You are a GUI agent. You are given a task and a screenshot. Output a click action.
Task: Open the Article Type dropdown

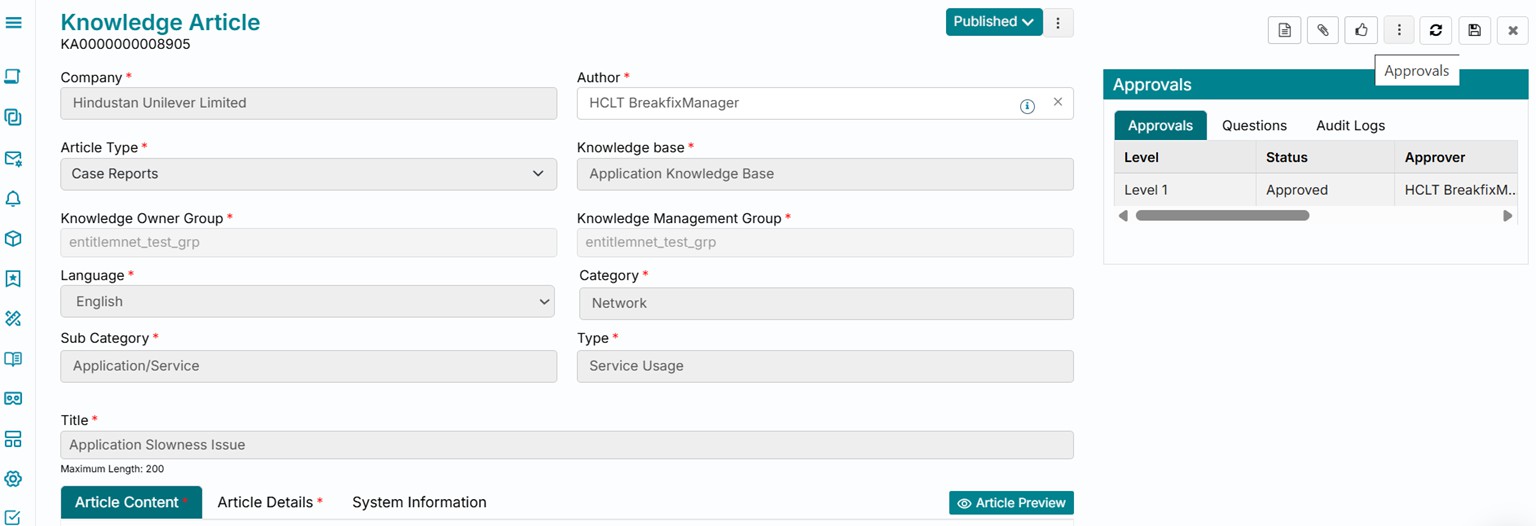tap(309, 173)
